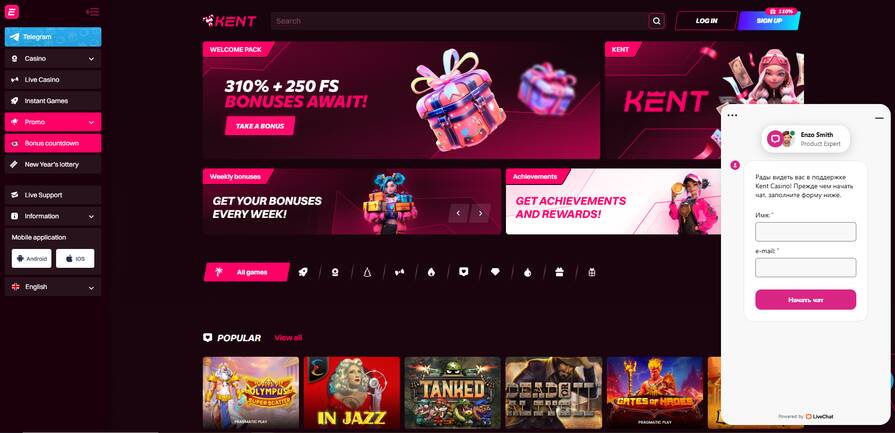Minimize the LiveChat window
Viewport: 895px width, 433px height.
click(879, 117)
